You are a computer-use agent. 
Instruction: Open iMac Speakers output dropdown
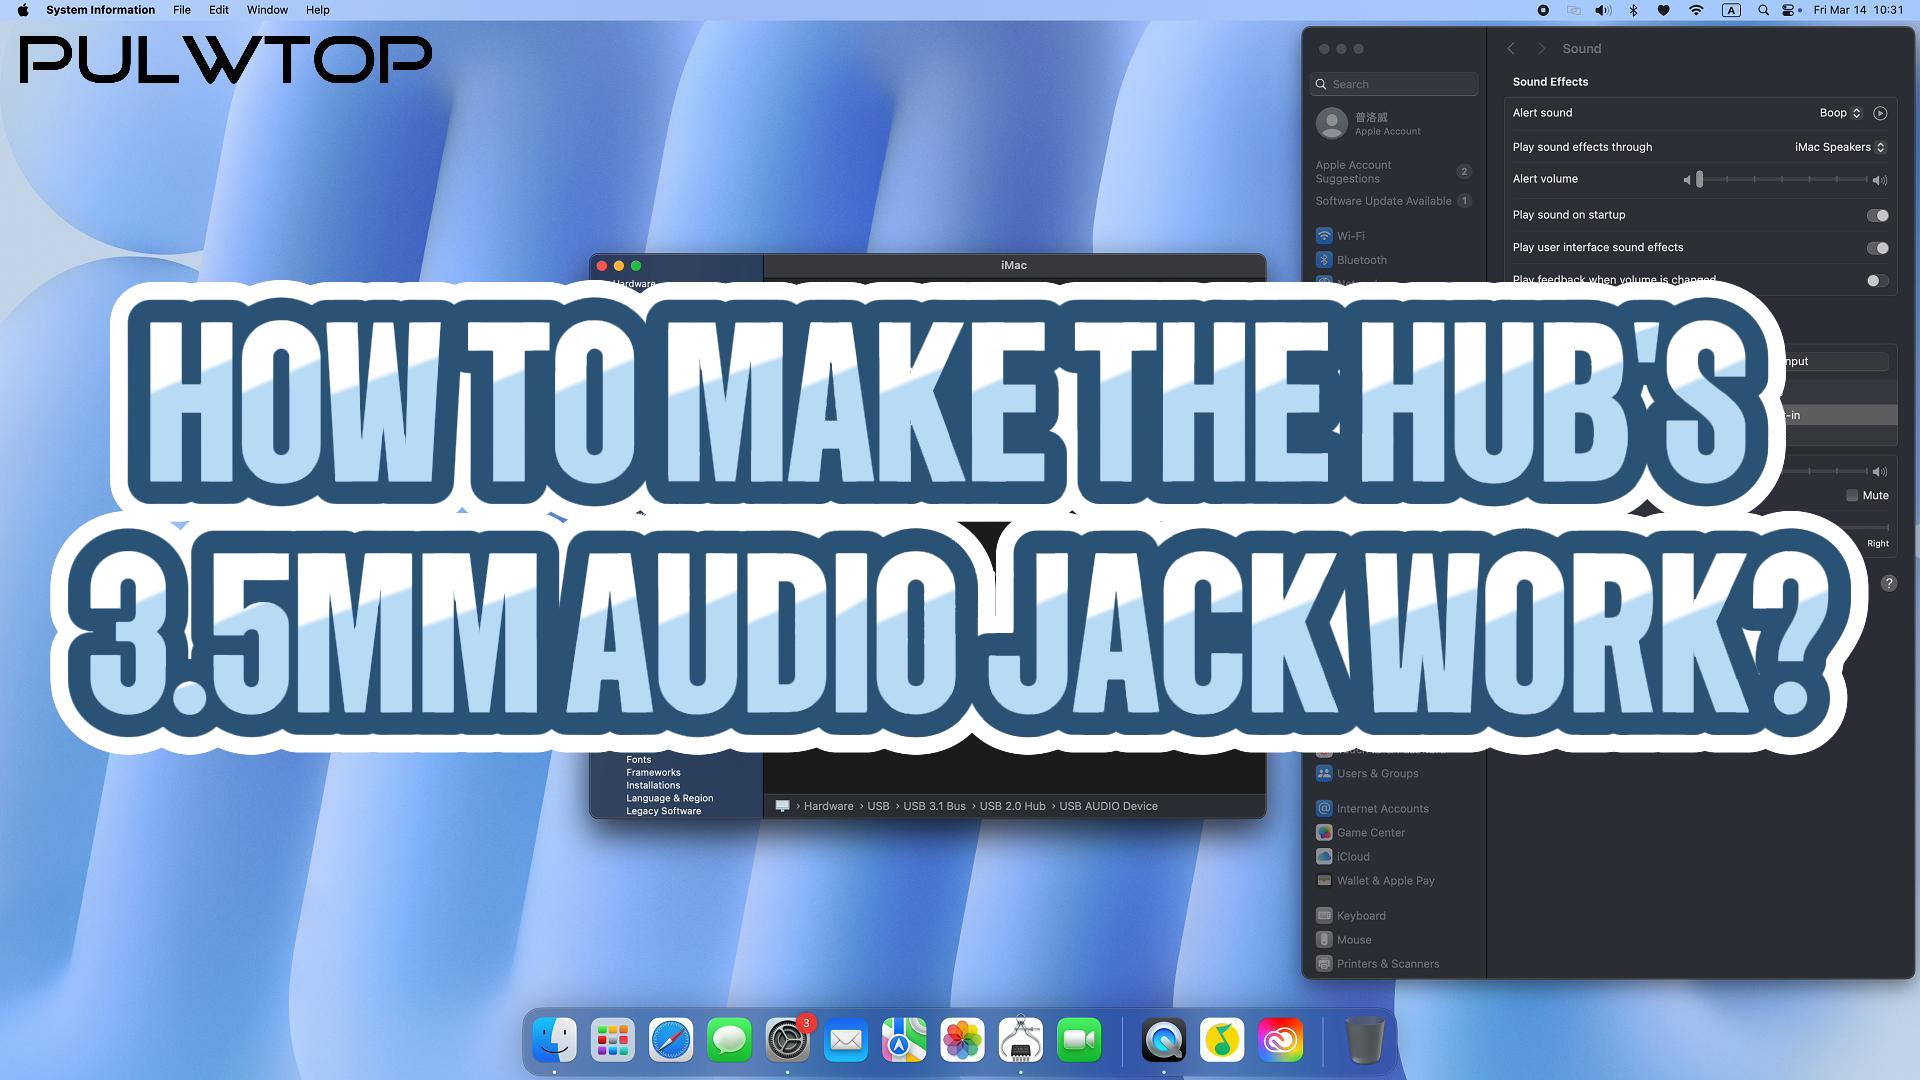tap(1840, 147)
